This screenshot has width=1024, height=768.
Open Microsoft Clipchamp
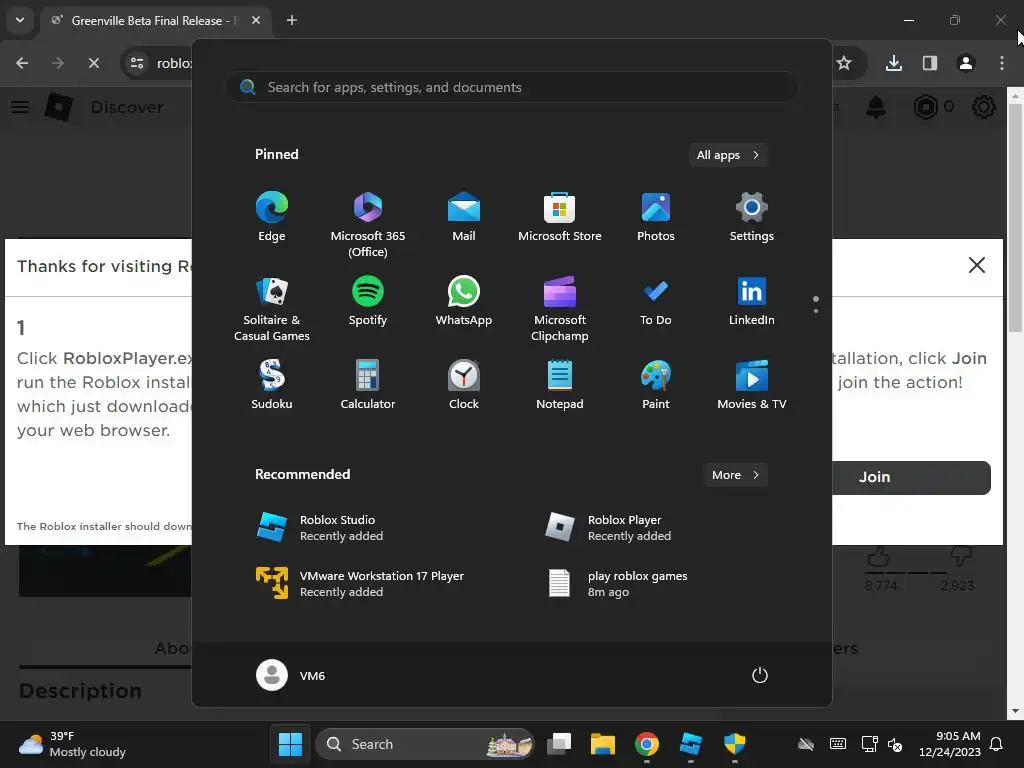[x=560, y=308]
